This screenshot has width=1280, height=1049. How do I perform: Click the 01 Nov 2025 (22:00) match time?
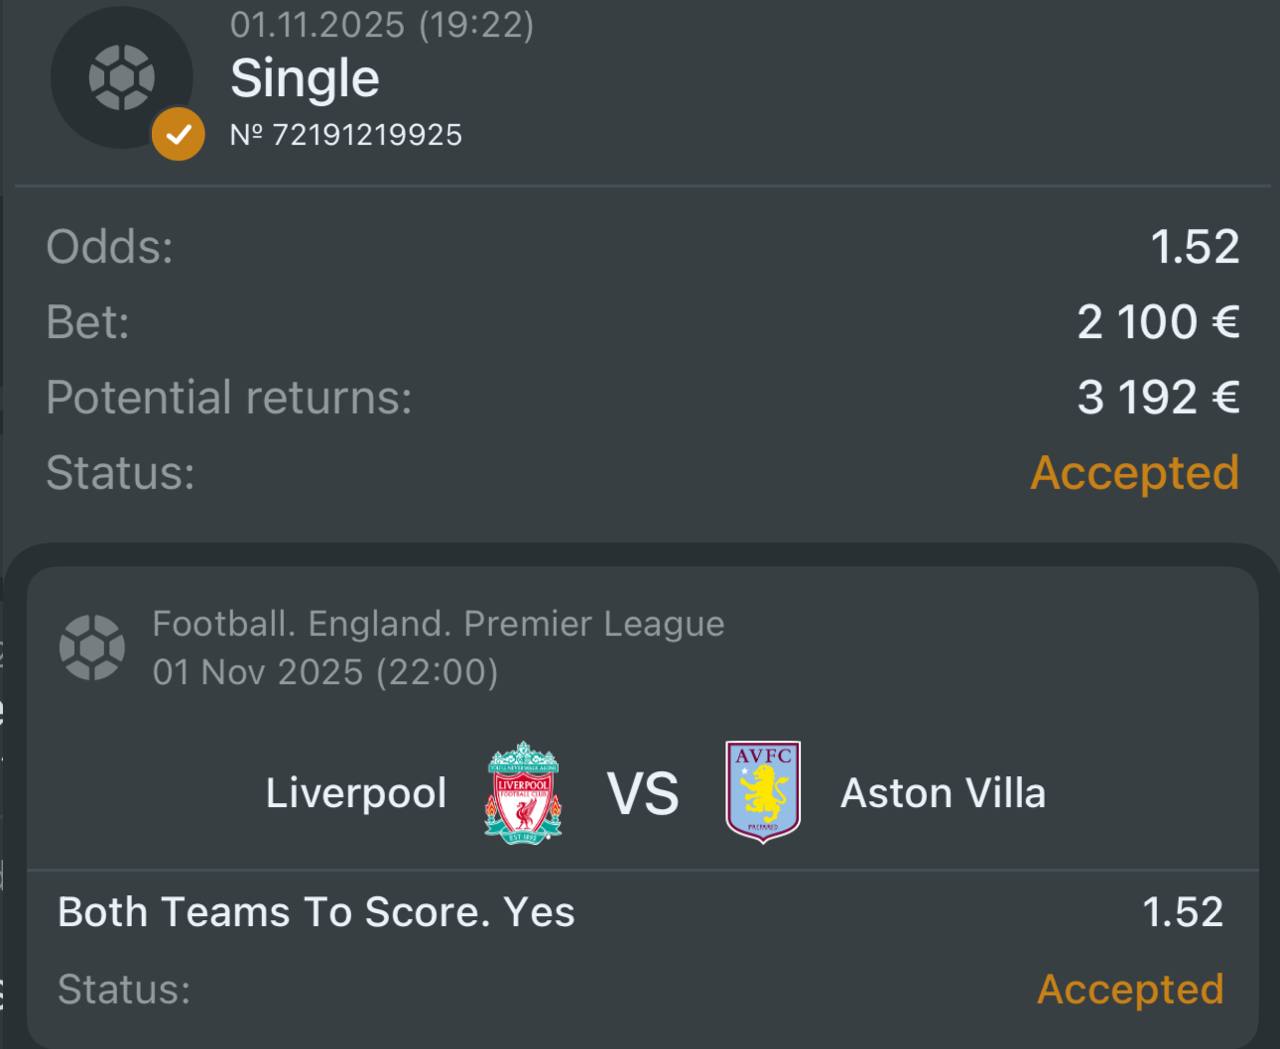point(325,671)
